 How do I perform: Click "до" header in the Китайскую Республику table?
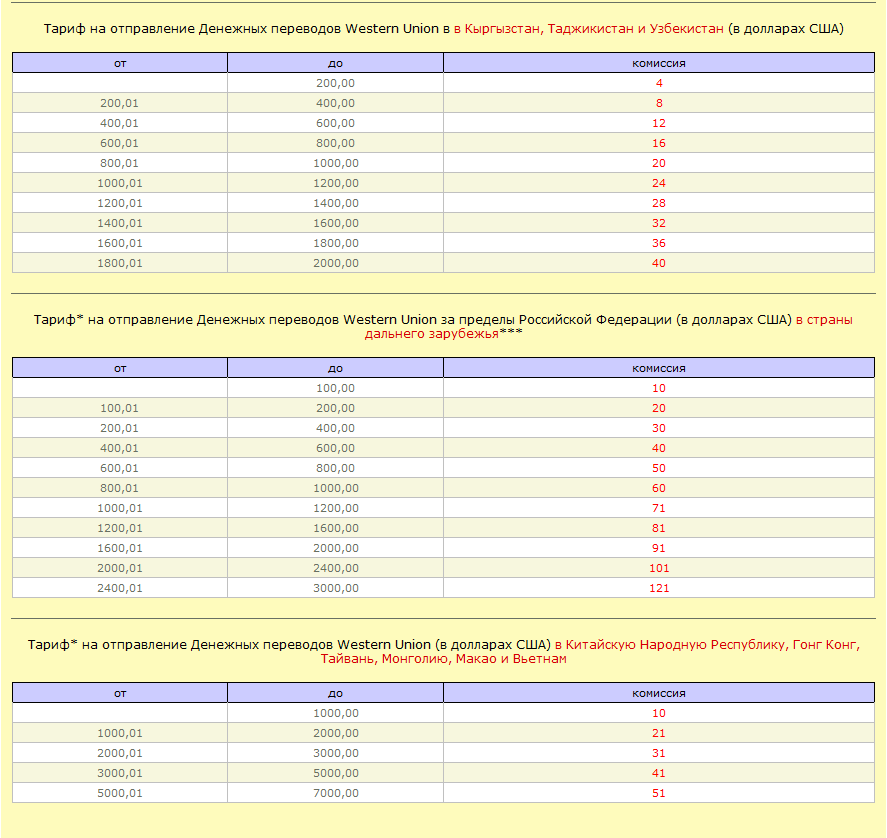pos(335,693)
